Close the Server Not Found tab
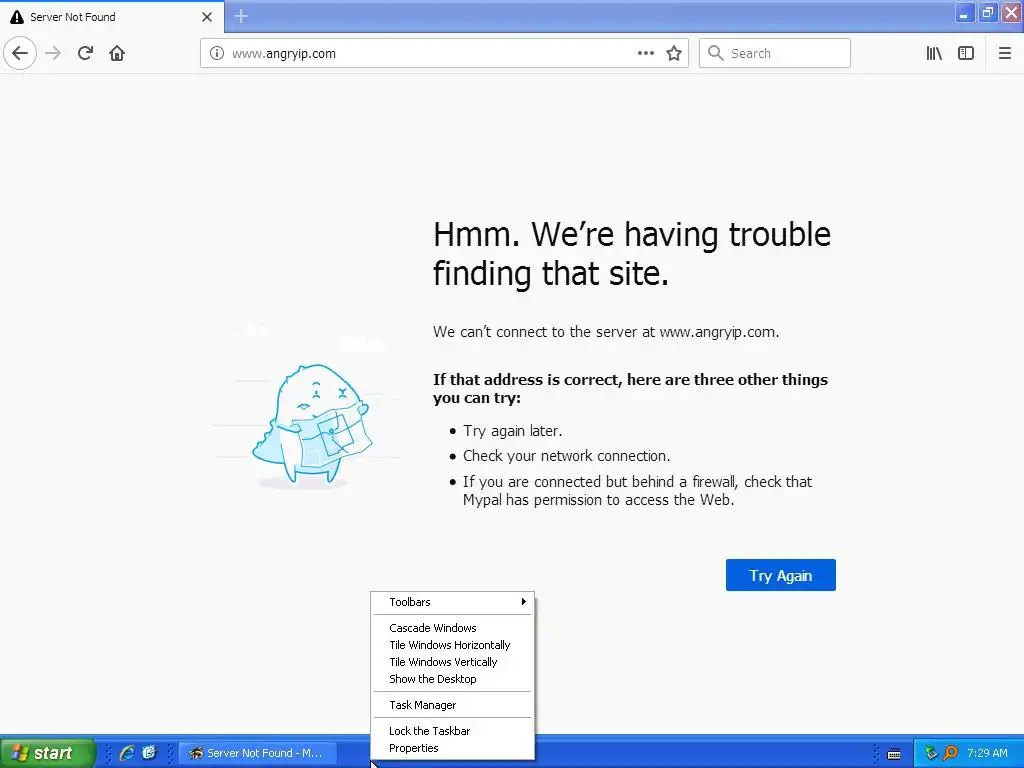This screenshot has height=768, width=1024. point(206,17)
